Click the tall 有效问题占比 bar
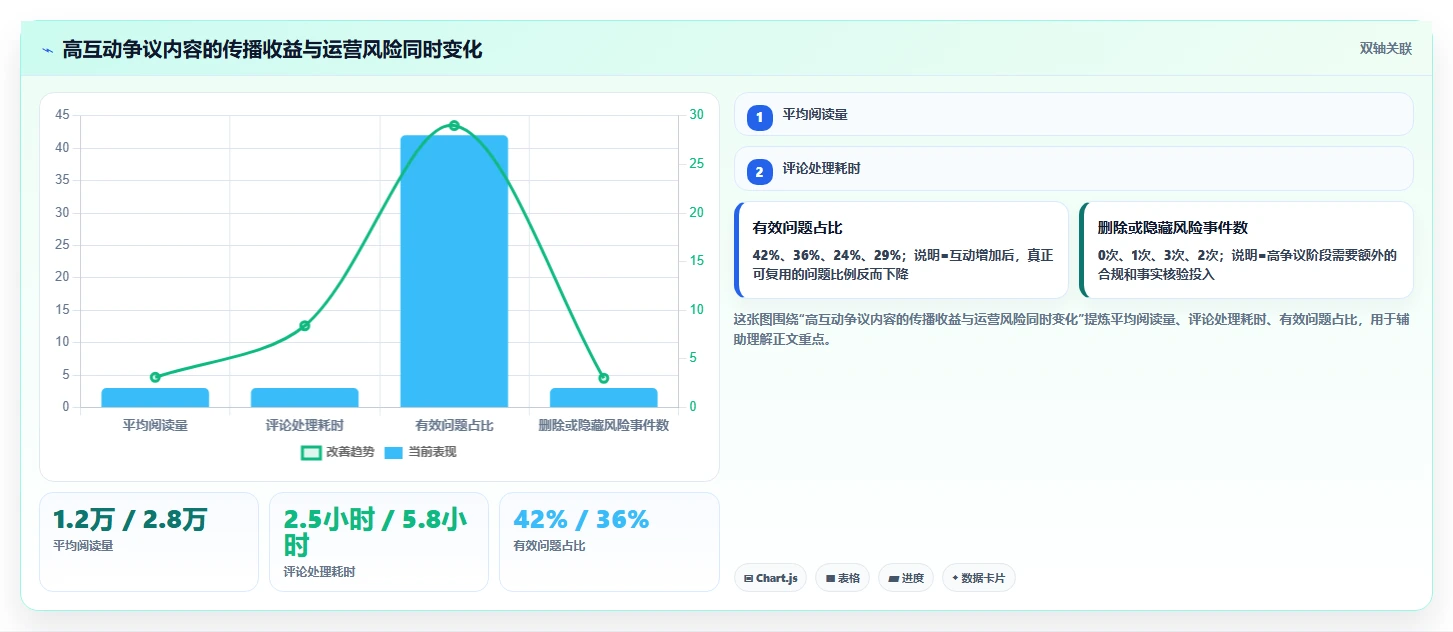This screenshot has height=632, width=1453. (x=454, y=271)
